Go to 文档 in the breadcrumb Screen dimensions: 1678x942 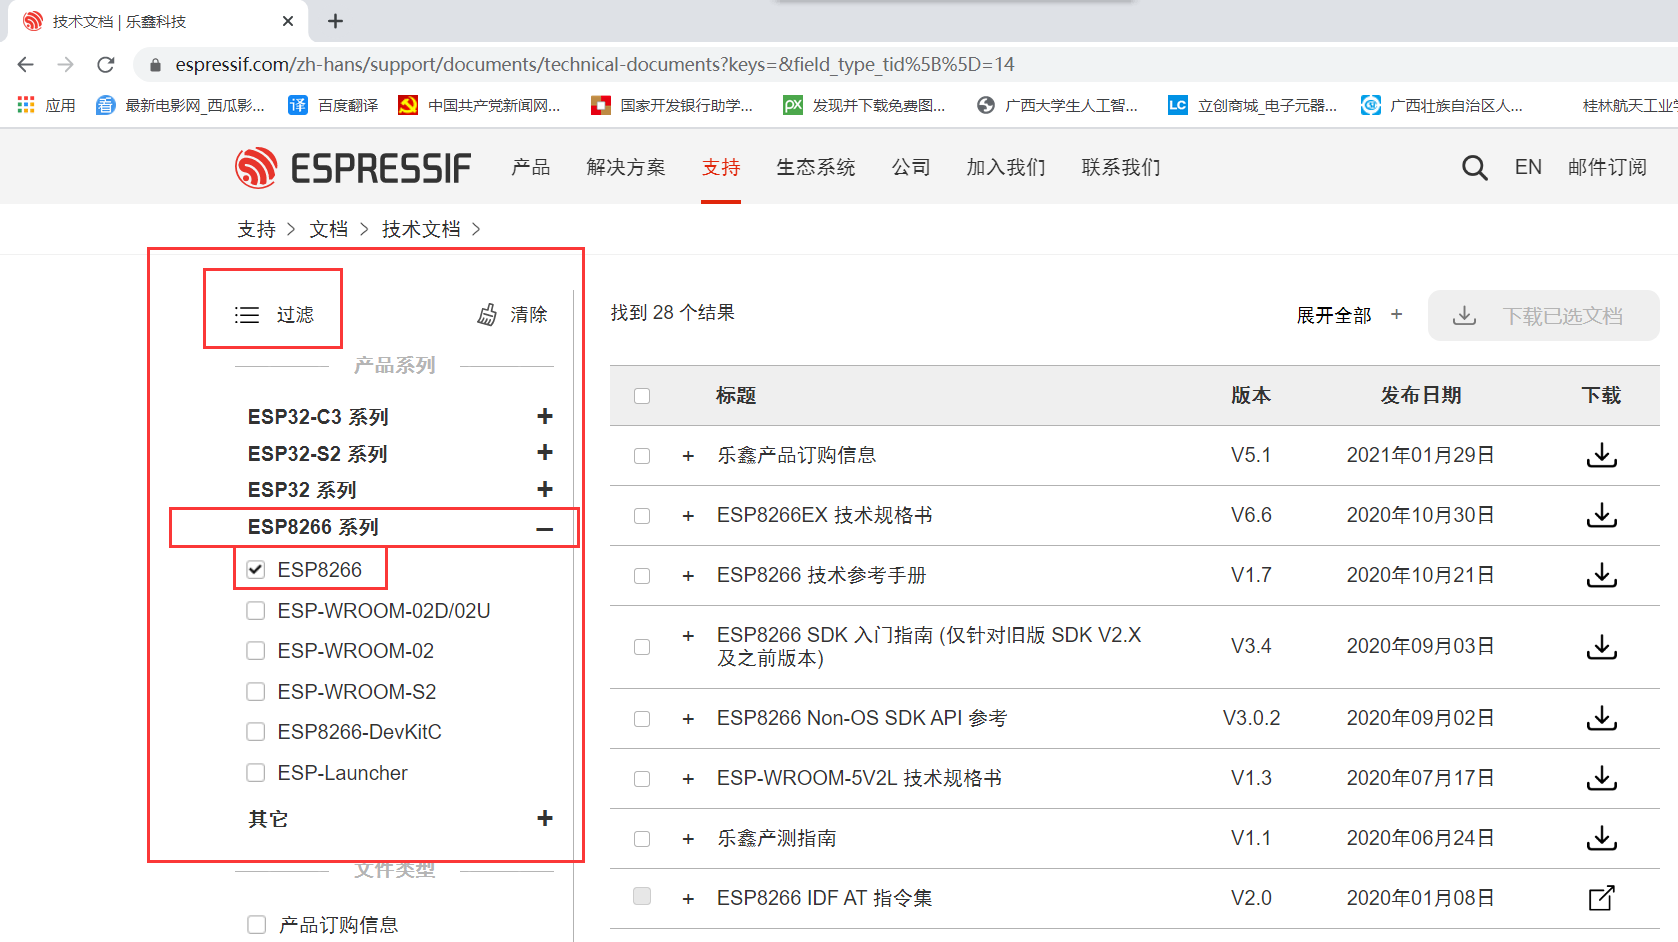coord(329,229)
